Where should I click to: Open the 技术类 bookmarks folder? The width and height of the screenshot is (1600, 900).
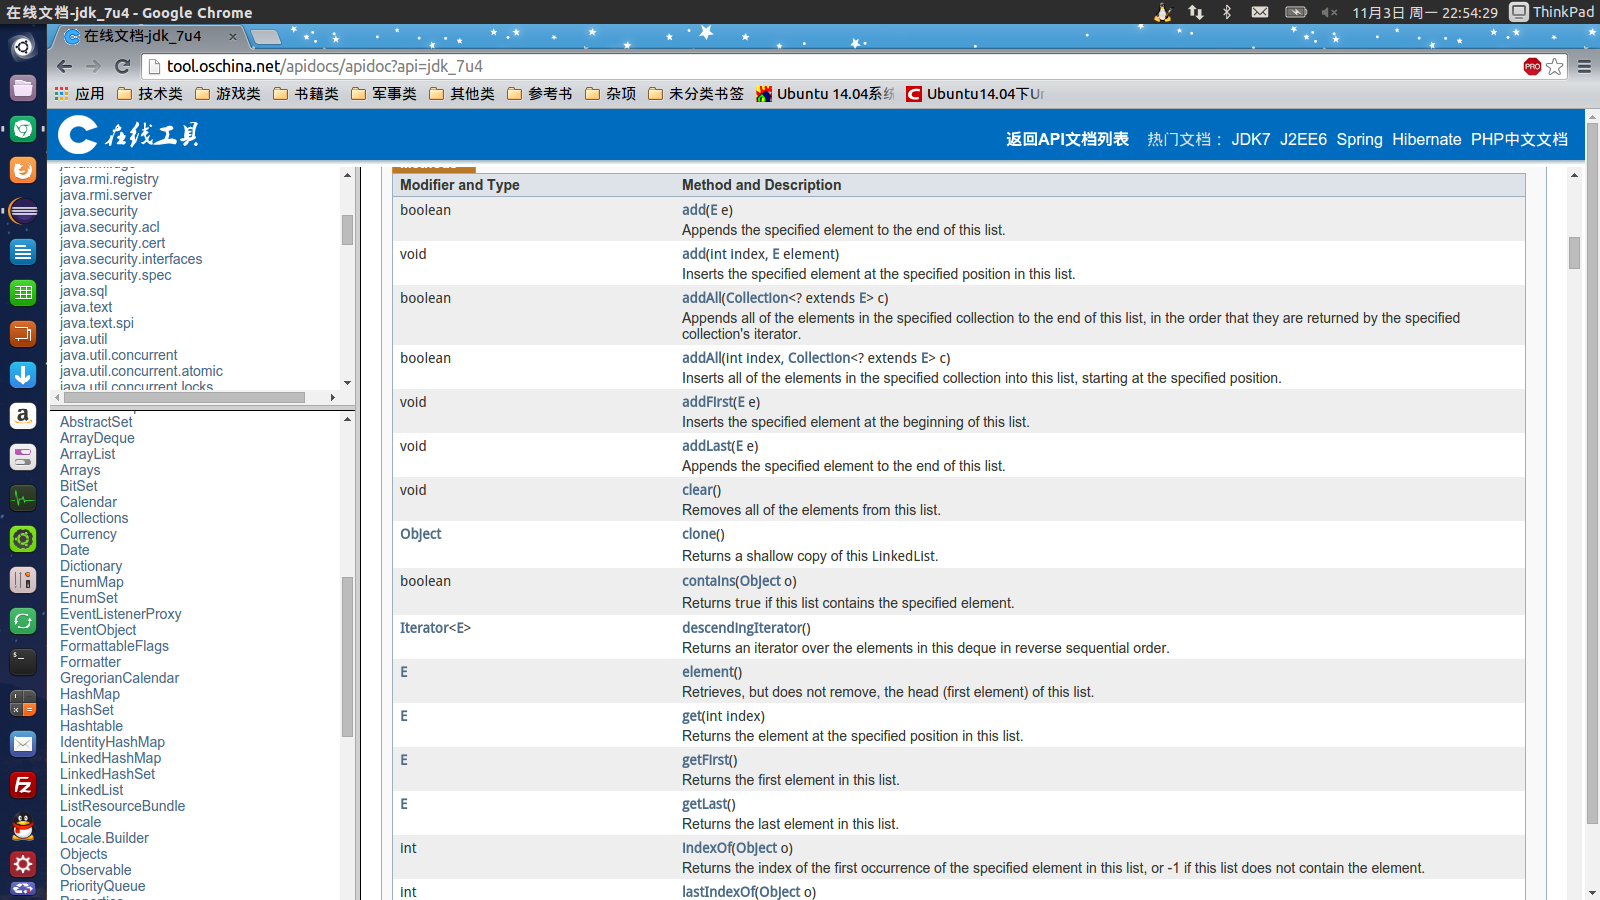pyautogui.click(x=150, y=94)
